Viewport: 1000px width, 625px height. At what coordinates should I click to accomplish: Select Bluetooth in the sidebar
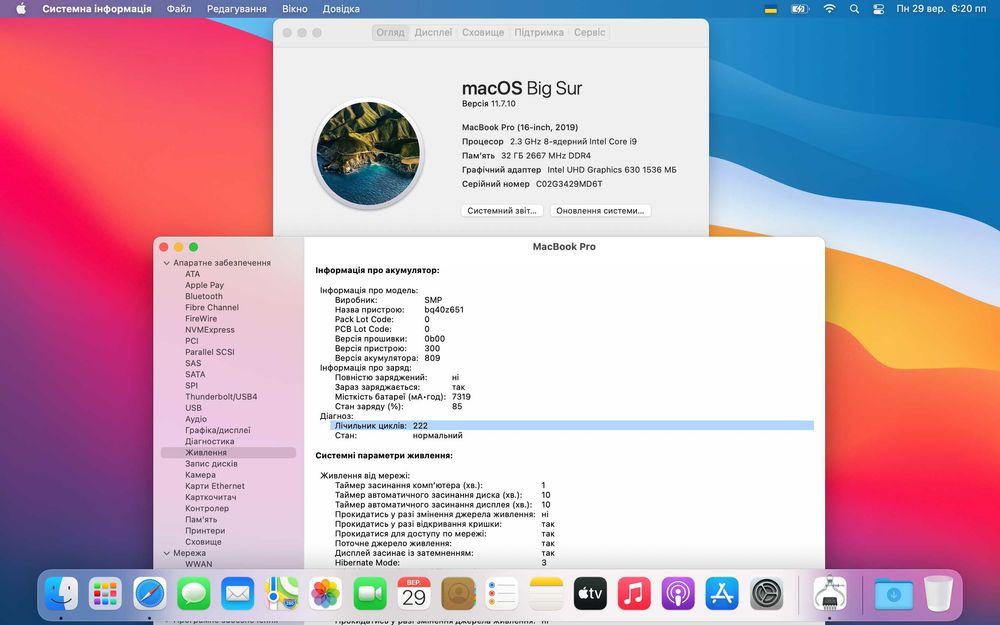tap(204, 297)
